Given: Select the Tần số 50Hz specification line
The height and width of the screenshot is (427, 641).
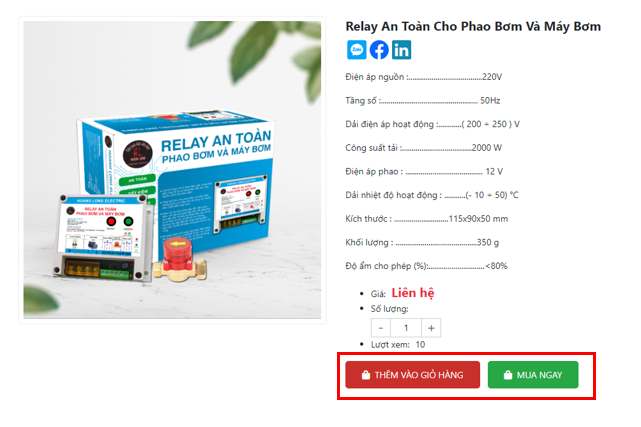Looking at the screenshot, I should 423,101.
